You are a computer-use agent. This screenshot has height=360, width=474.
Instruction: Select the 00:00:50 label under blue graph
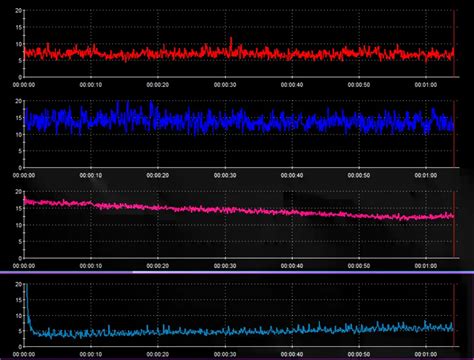(x=359, y=175)
